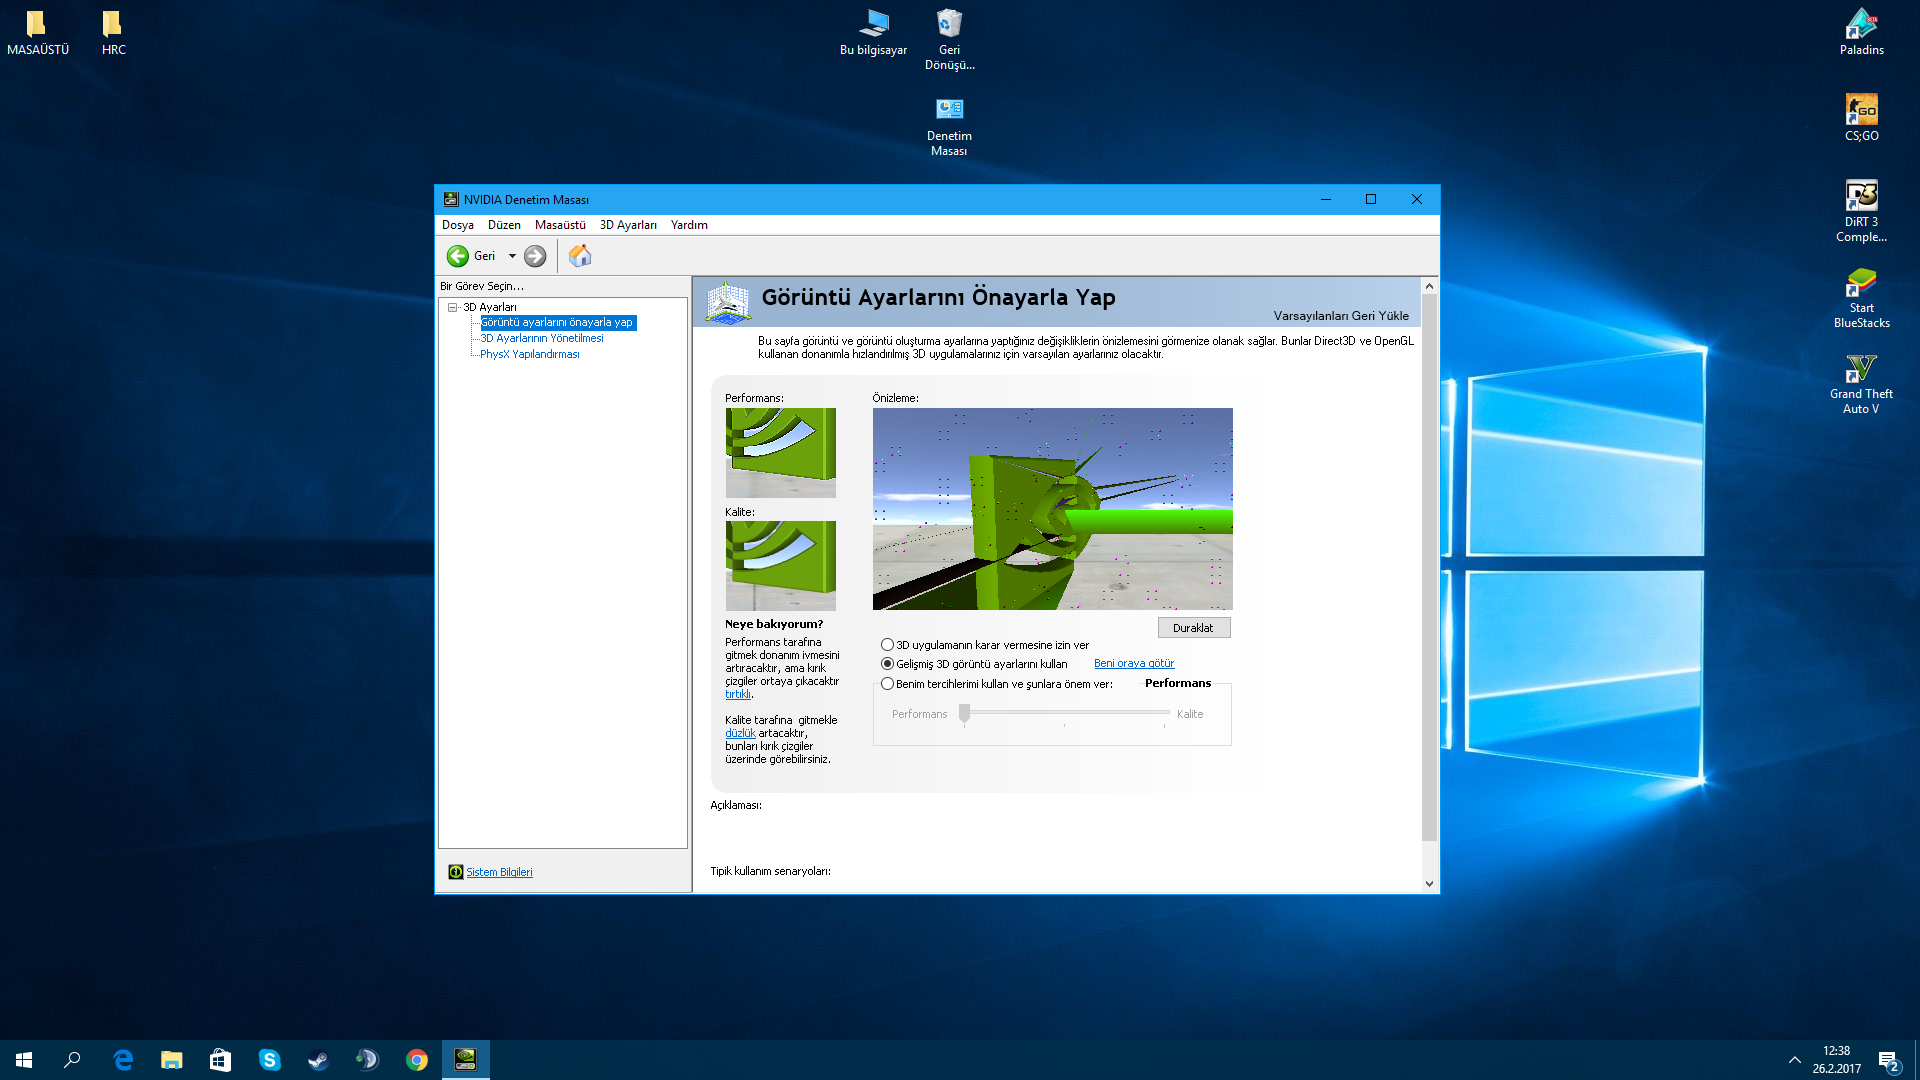The image size is (1920, 1080).
Task: Open the Geri button history dropdown arrow
Action: click(512, 256)
